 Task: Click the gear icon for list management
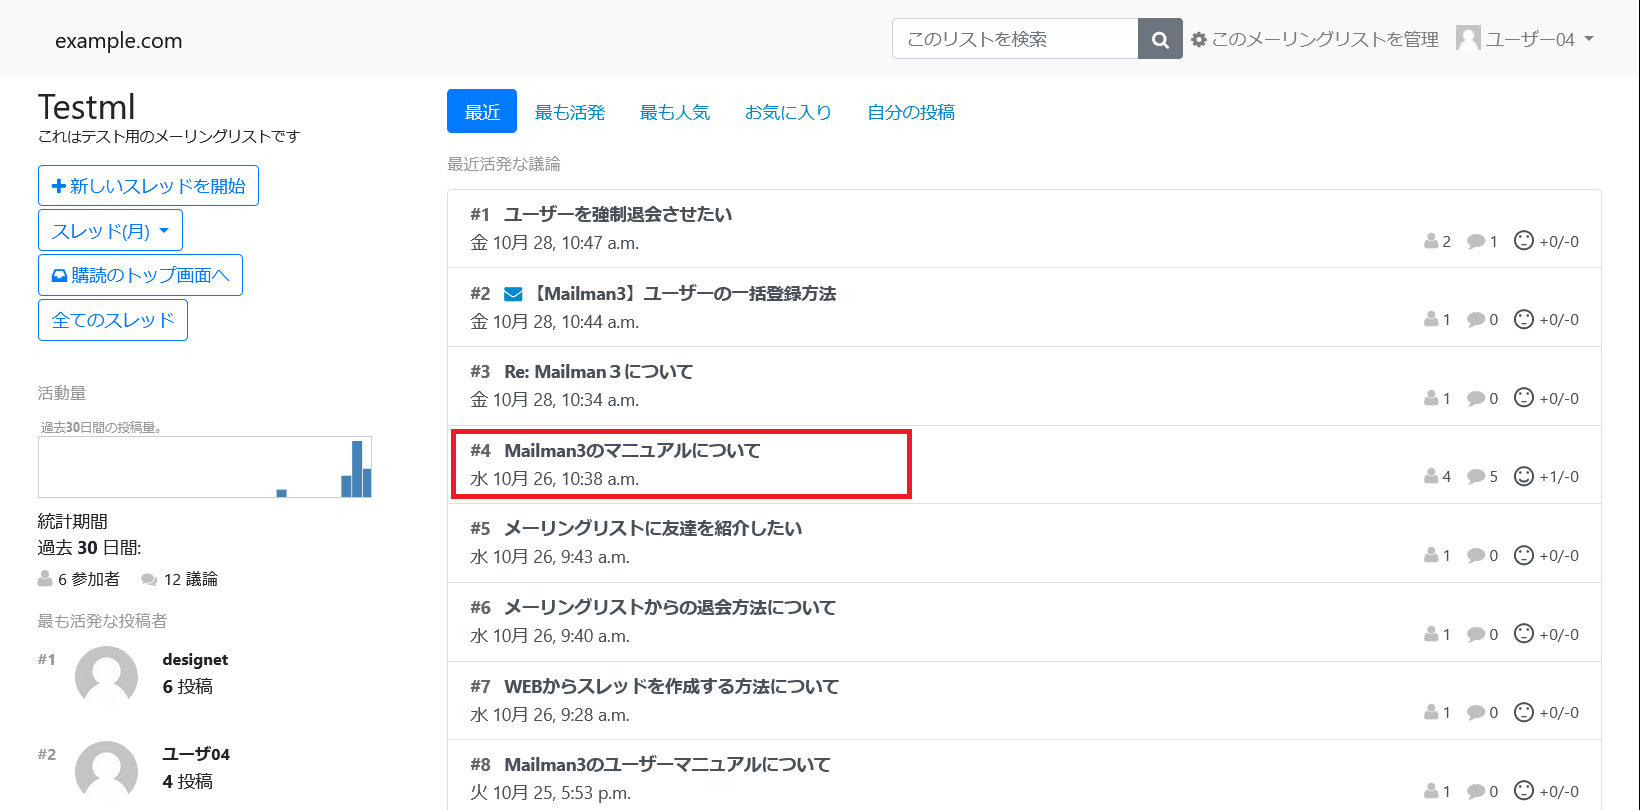point(1199,40)
